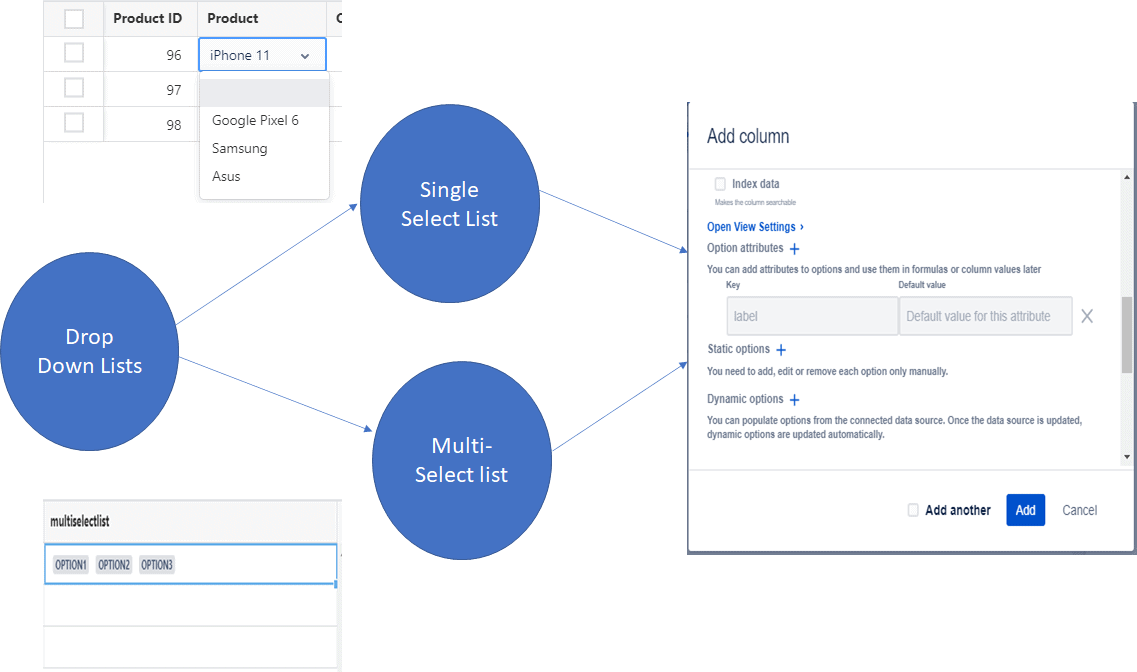This screenshot has height=672, width=1137.
Task: Check the select-all checkbox in the table header
Action: pyautogui.click(x=73, y=18)
